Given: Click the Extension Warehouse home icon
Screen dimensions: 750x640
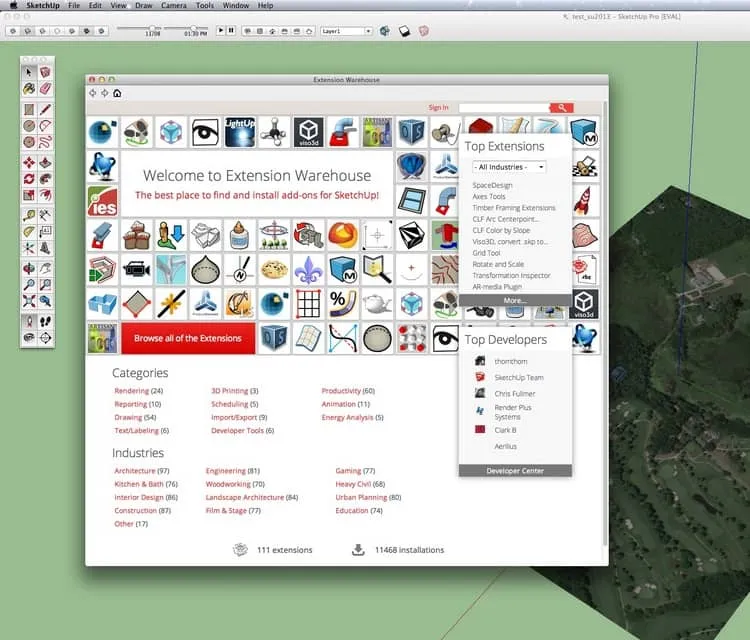Looking at the screenshot, I should tap(117, 93).
